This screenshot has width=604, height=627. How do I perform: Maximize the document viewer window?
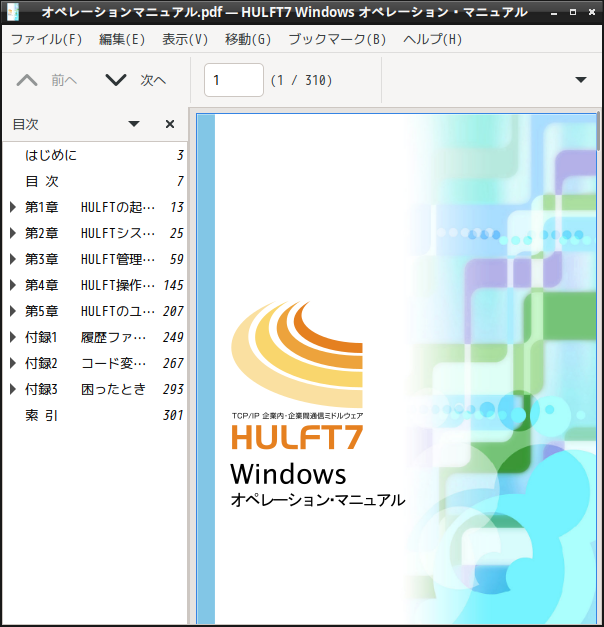573,12
